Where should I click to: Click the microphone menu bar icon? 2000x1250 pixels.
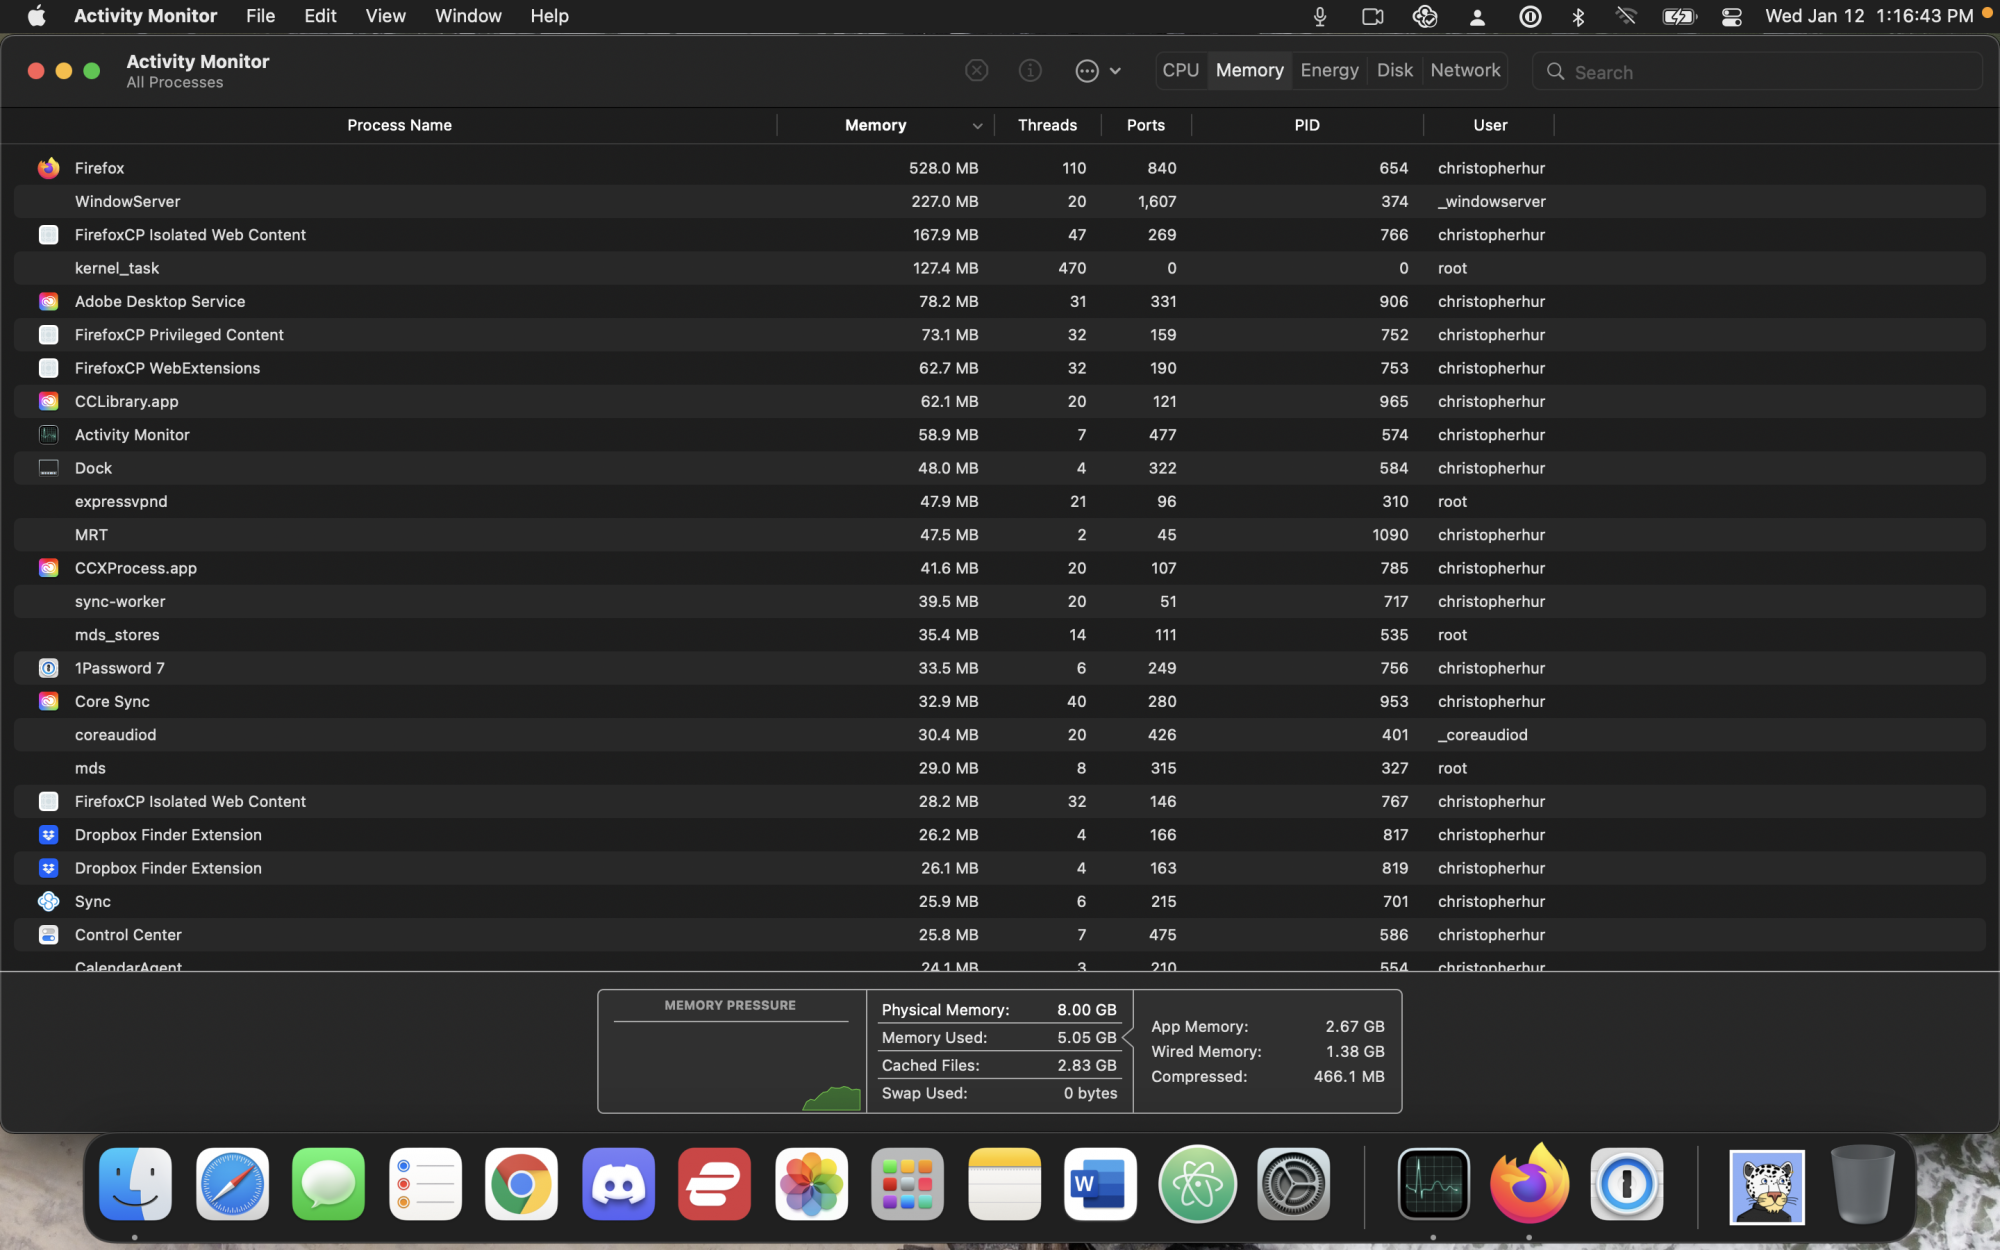pos(1320,16)
